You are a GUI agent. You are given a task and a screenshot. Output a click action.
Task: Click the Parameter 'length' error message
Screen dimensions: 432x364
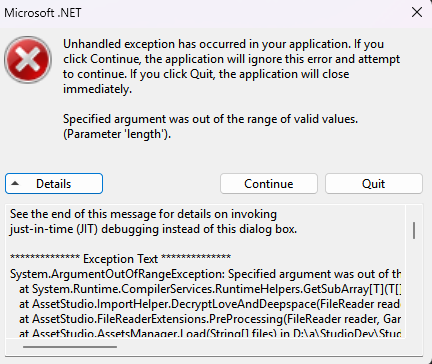coord(117,134)
